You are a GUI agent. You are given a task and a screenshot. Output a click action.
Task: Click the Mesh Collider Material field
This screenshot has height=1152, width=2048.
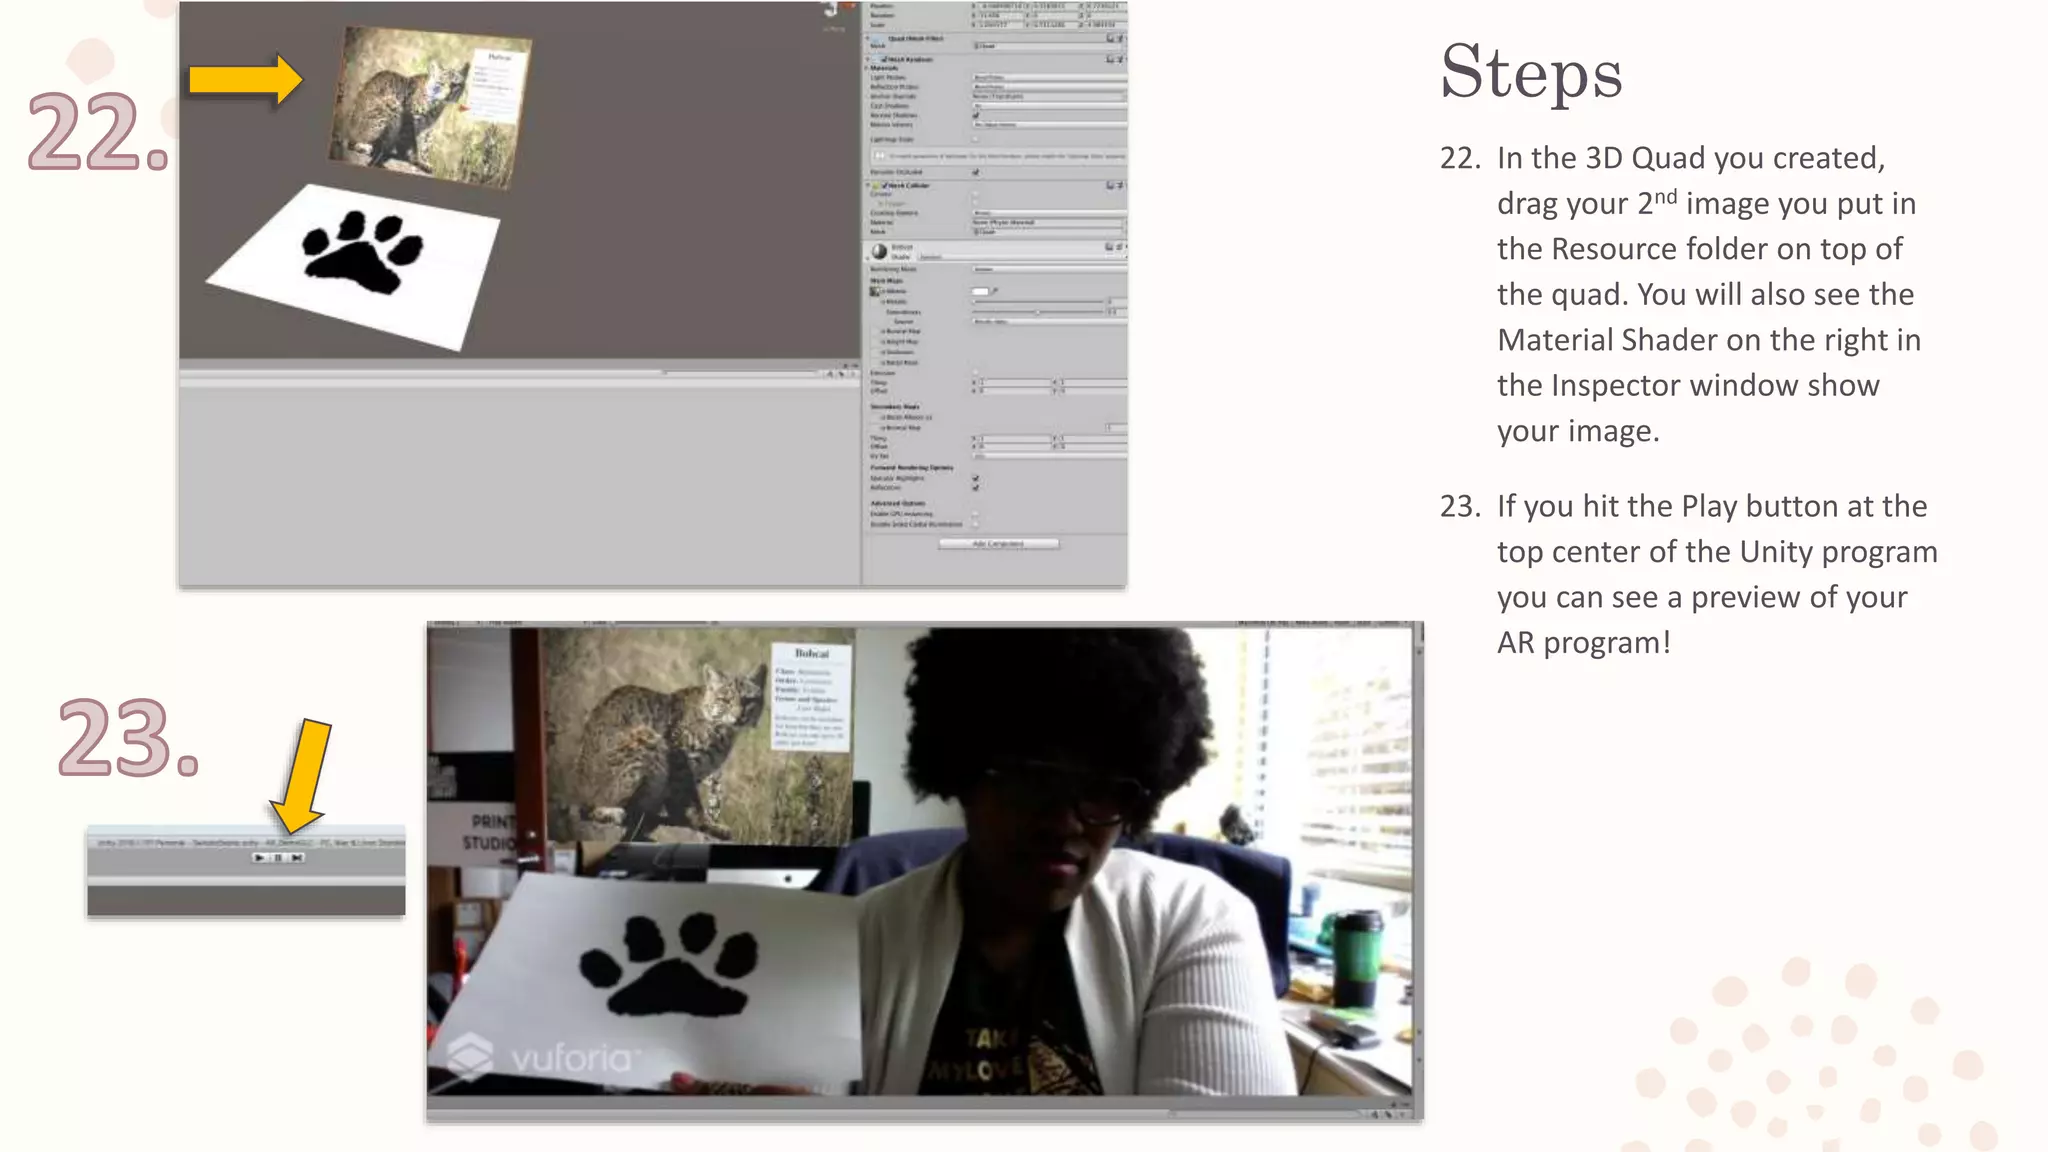point(1048,222)
